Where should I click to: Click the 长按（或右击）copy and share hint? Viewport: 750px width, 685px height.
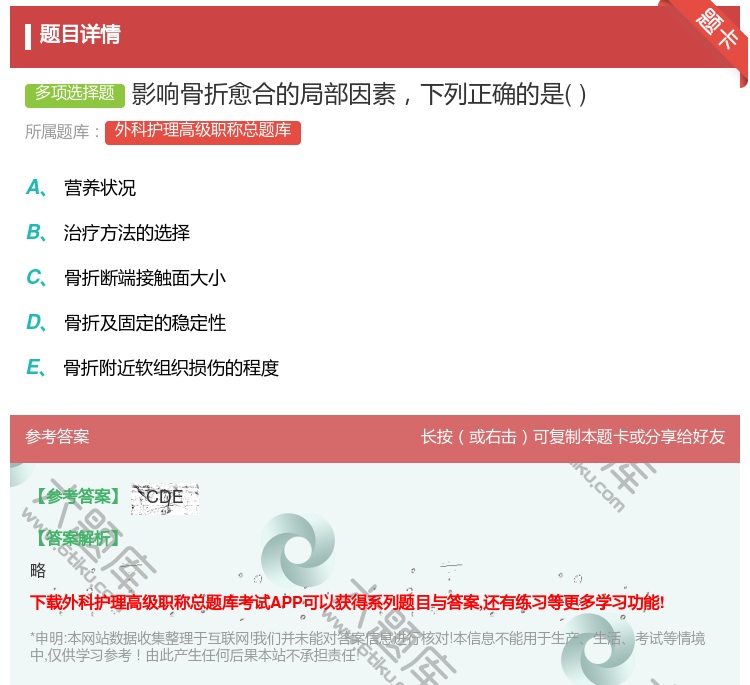pyautogui.click(x=572, y=437)
